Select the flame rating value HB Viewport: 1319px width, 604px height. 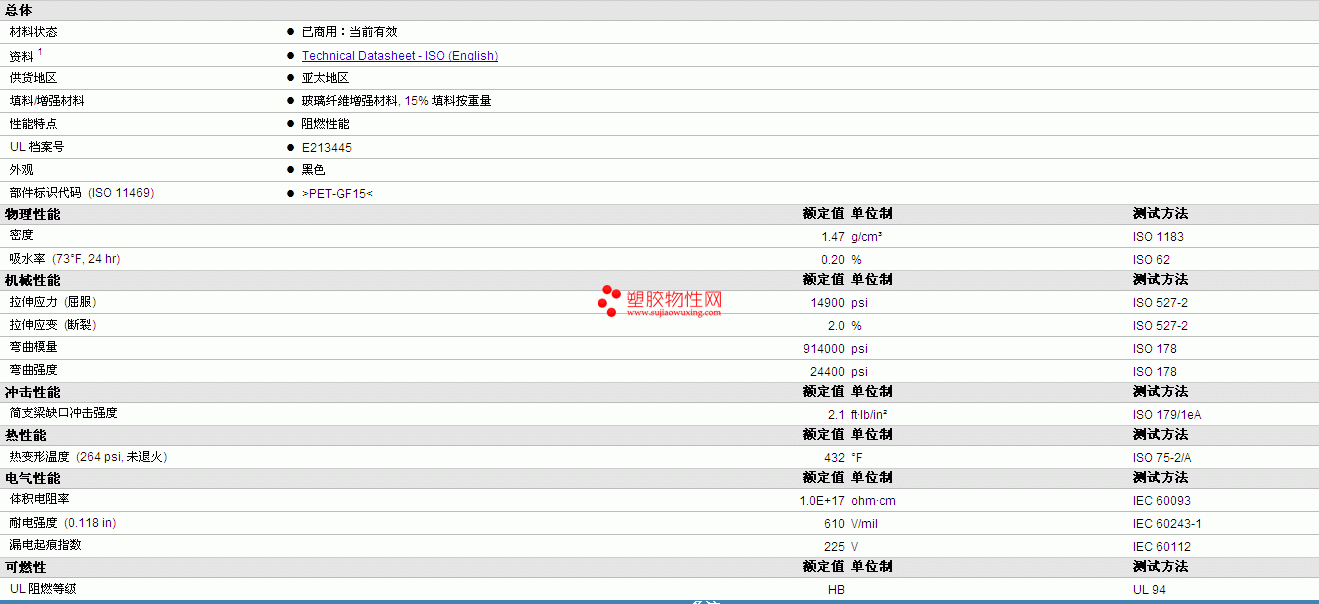point(836,590)
